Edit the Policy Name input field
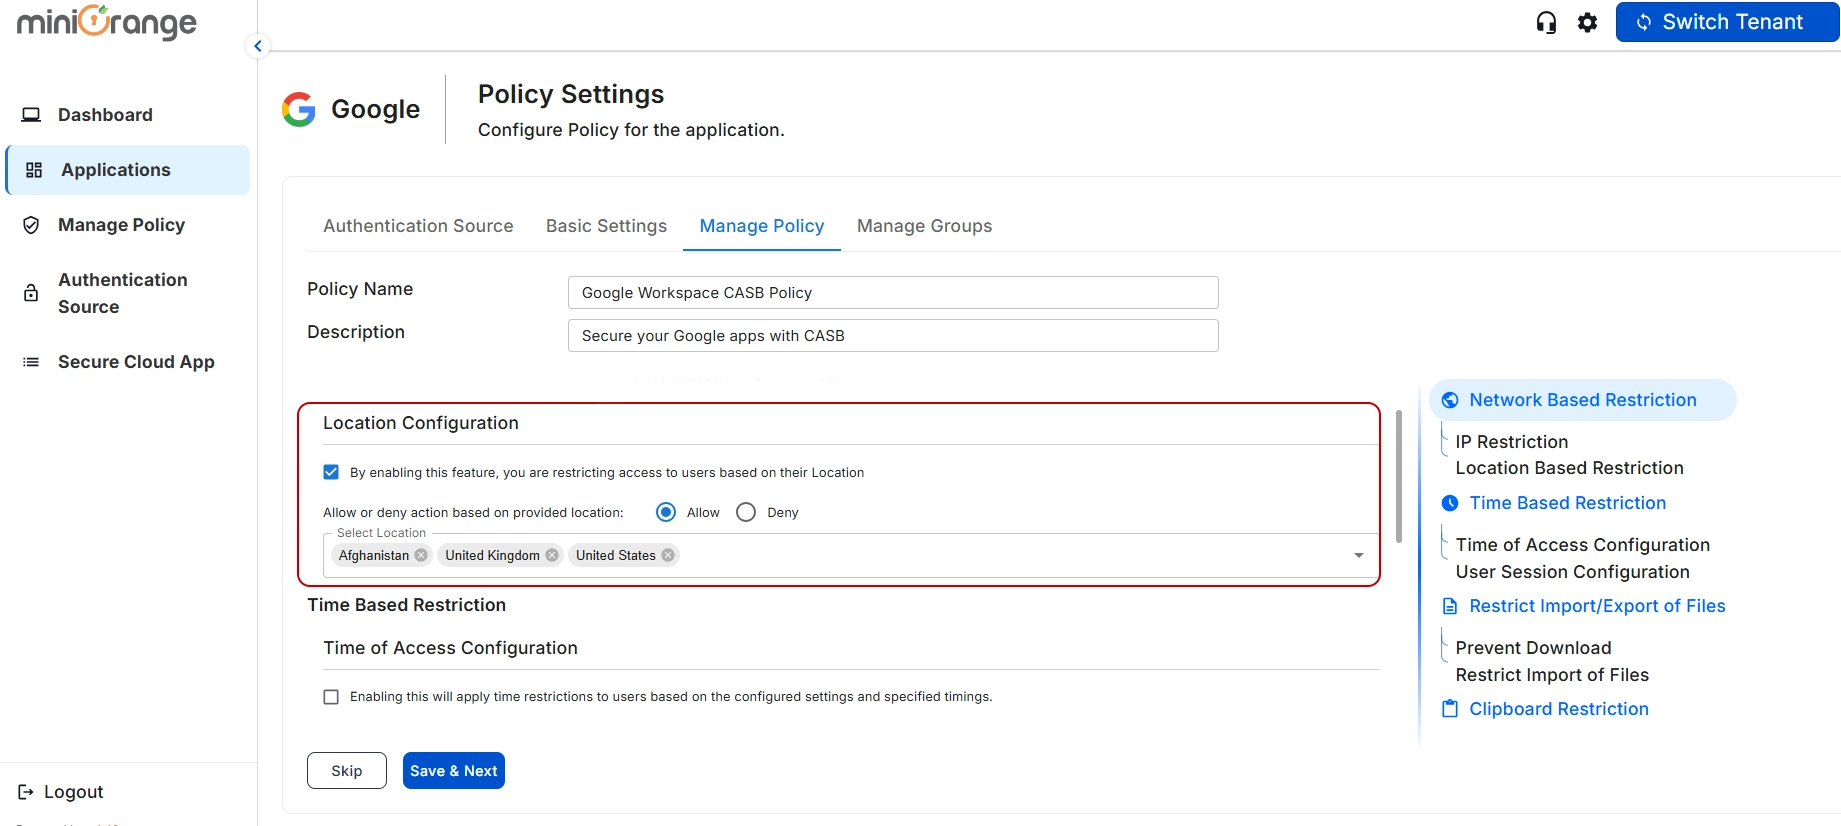This screenshot has width=1841, height=826. 893,293
